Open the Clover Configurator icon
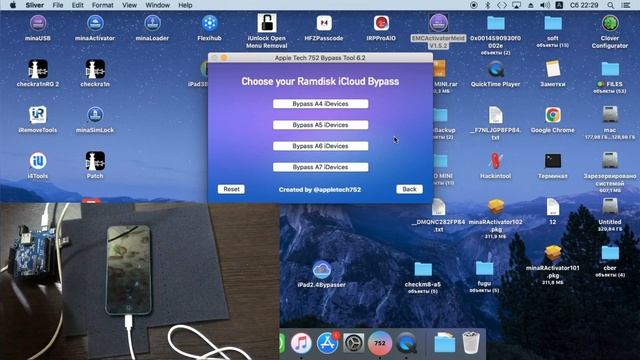This screenshot has height=360, width=640. (610, 23)
